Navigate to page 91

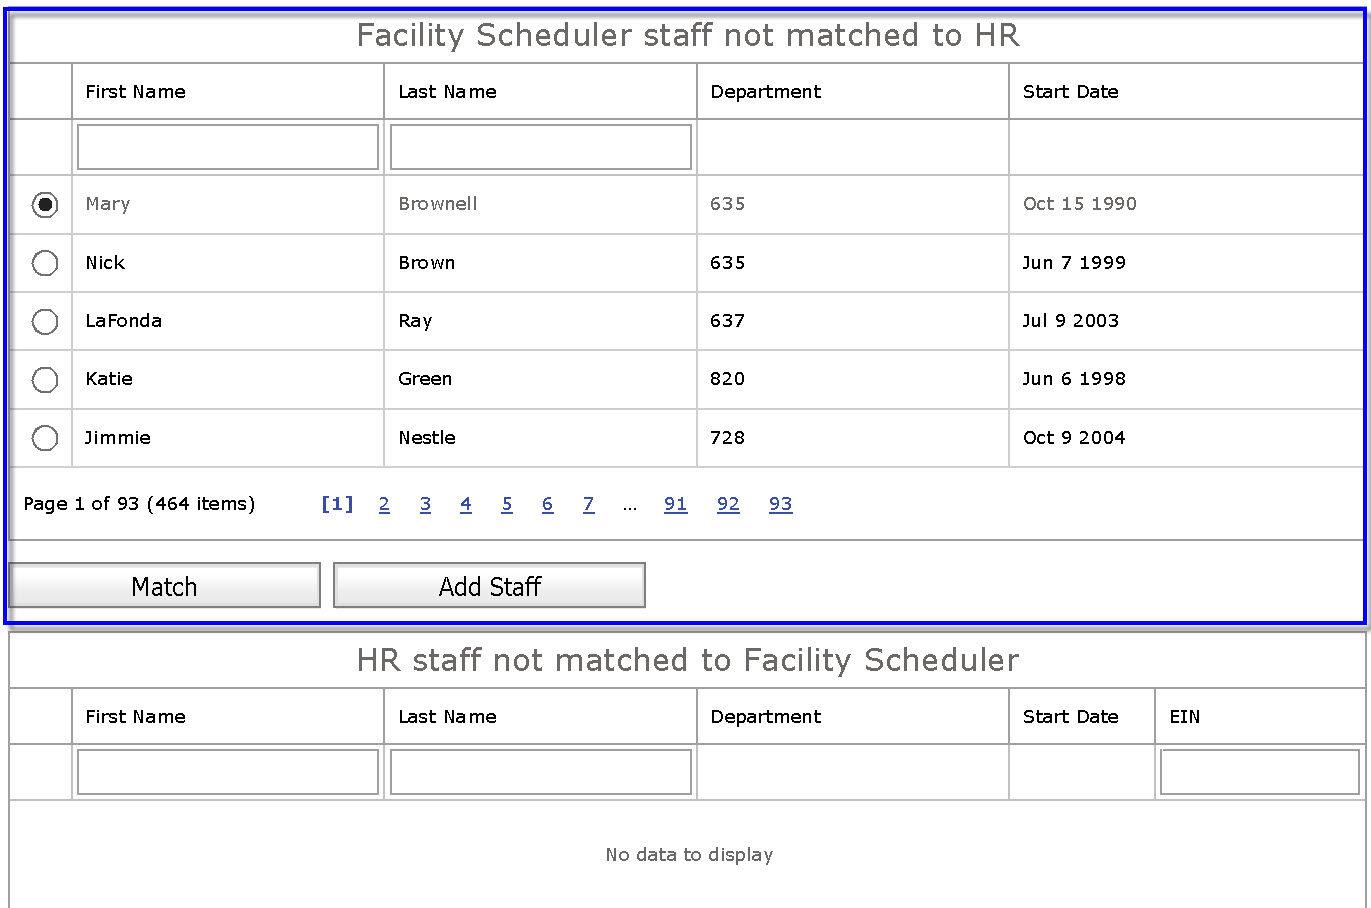(x=675, y=504)
